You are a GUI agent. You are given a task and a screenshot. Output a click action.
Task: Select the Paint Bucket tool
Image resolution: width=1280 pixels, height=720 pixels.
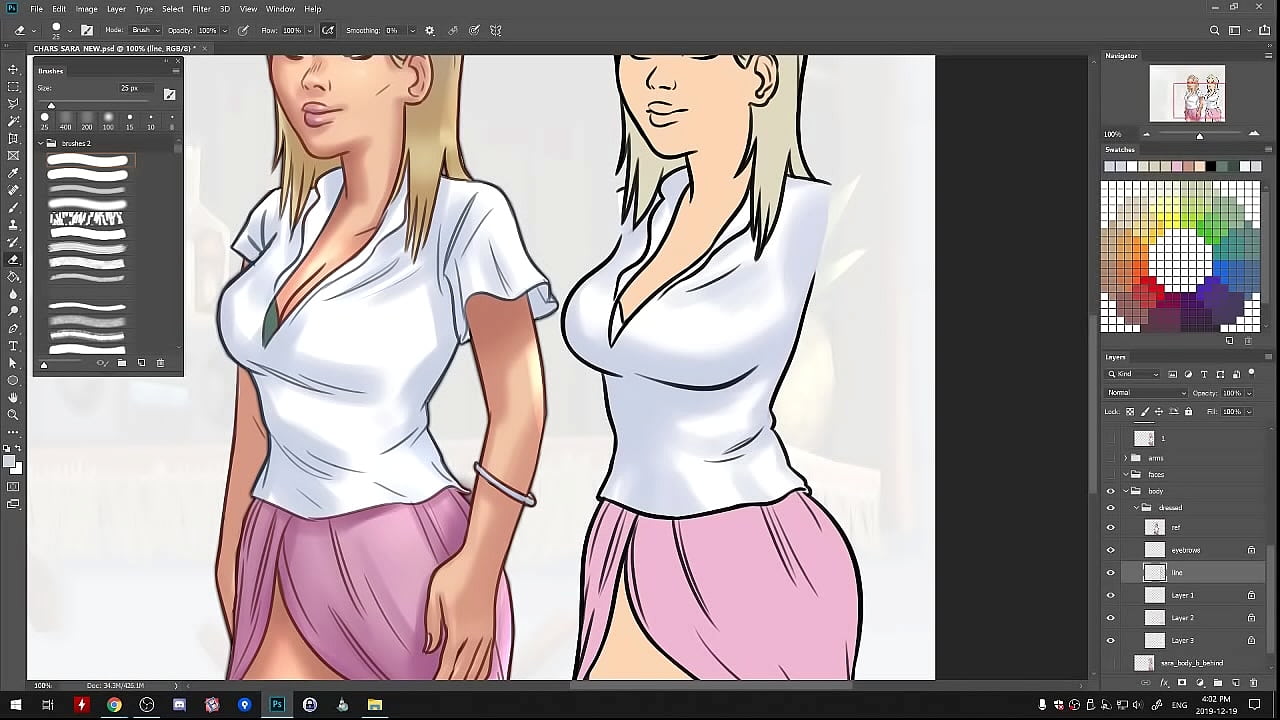pyautogui.click(x=13, y=277)
